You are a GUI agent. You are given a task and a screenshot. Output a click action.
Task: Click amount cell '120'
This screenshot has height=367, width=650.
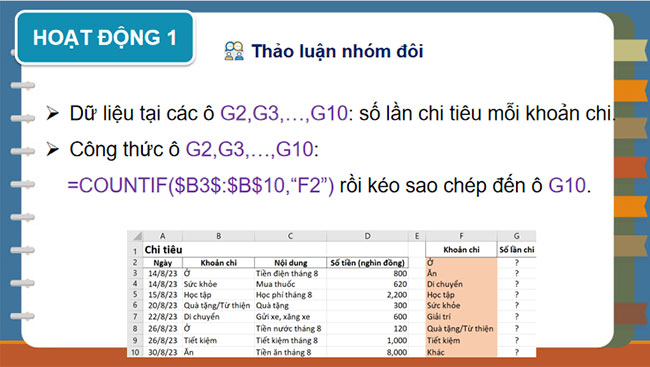[367, 328]
